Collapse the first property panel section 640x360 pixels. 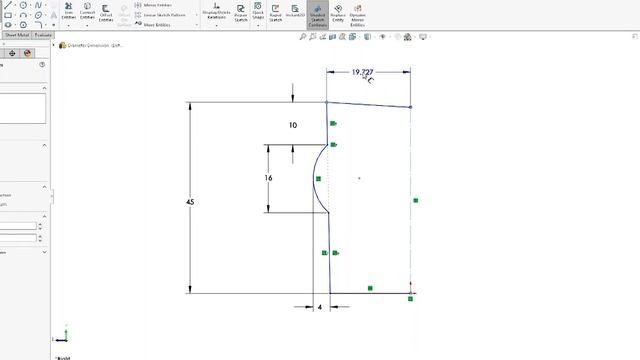point(44,88)
